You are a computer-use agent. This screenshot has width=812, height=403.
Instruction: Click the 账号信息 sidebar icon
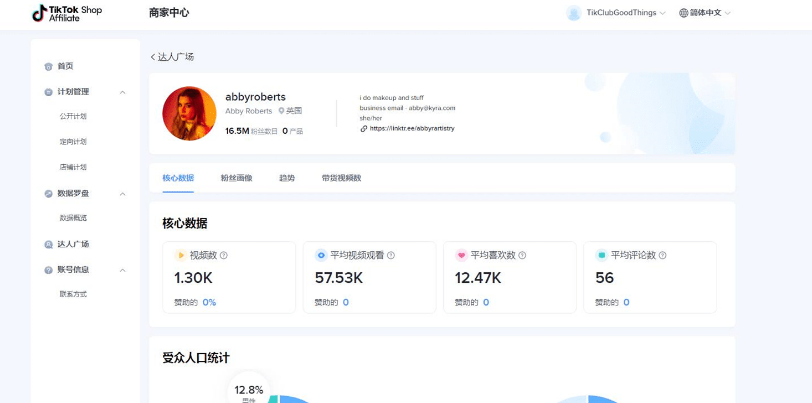pyautogui.click(x=49, y=270)
